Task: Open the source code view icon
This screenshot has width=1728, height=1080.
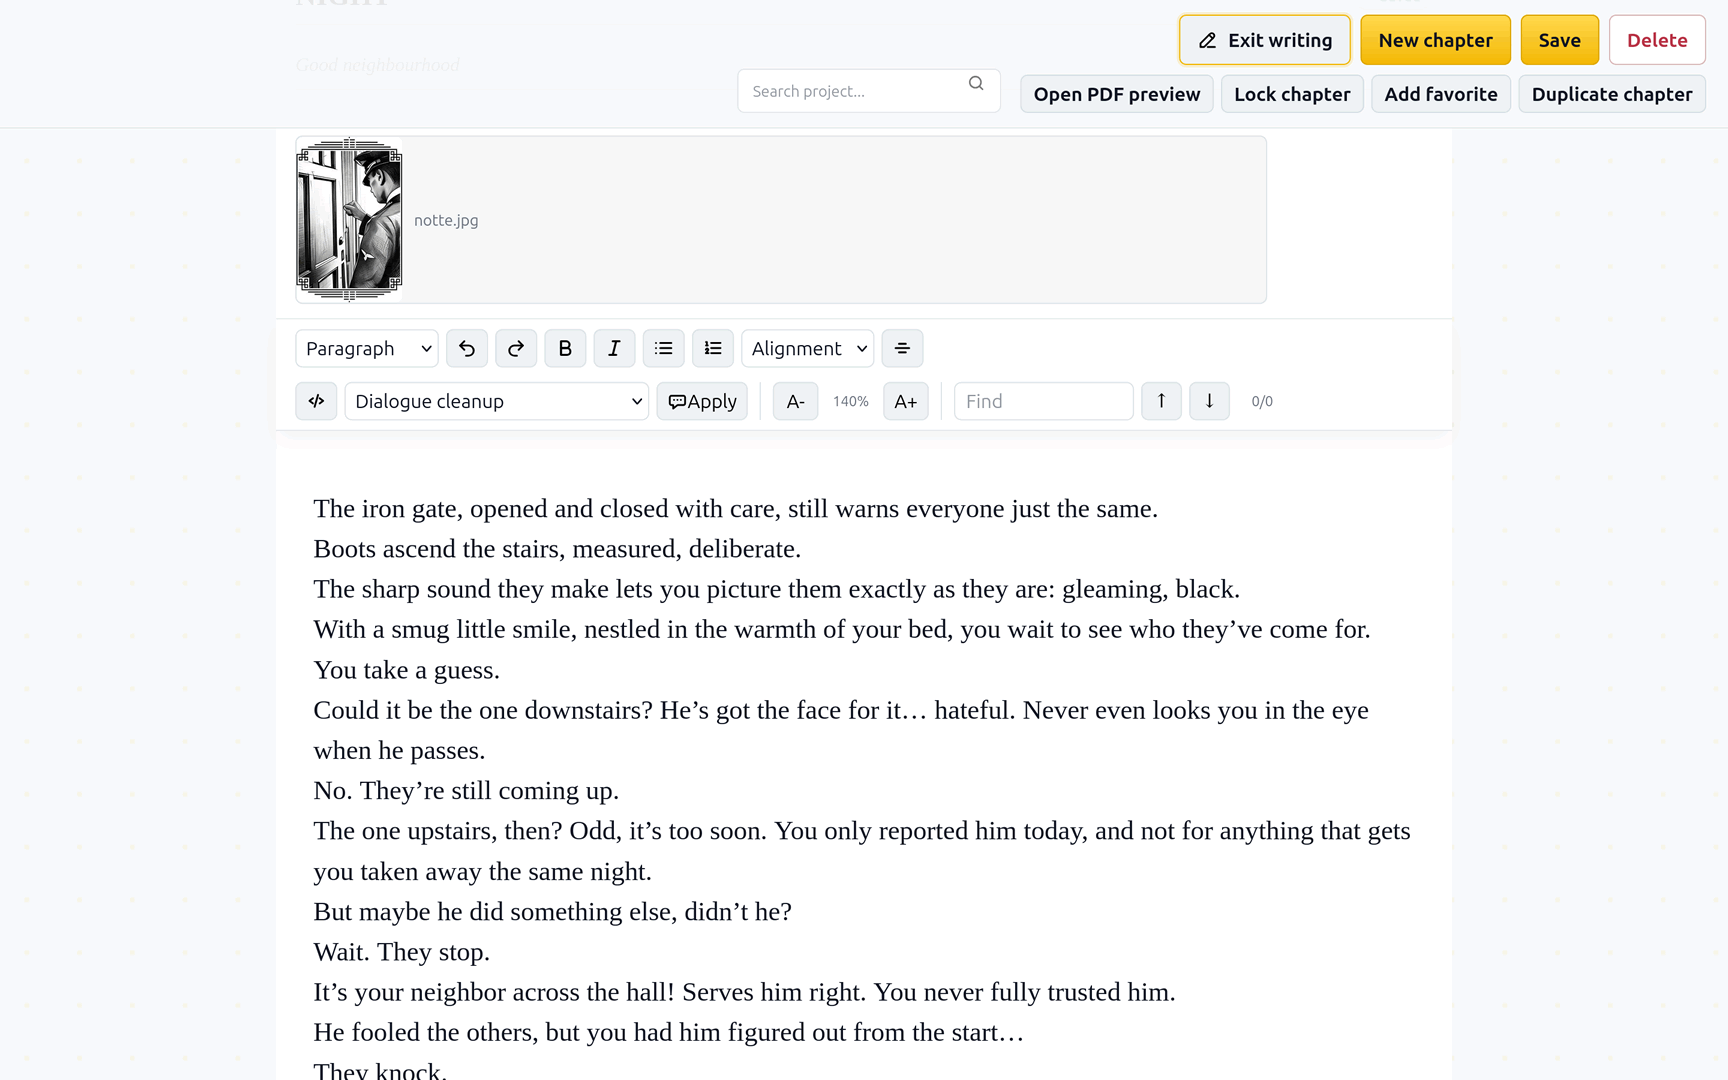Action: 316,401
